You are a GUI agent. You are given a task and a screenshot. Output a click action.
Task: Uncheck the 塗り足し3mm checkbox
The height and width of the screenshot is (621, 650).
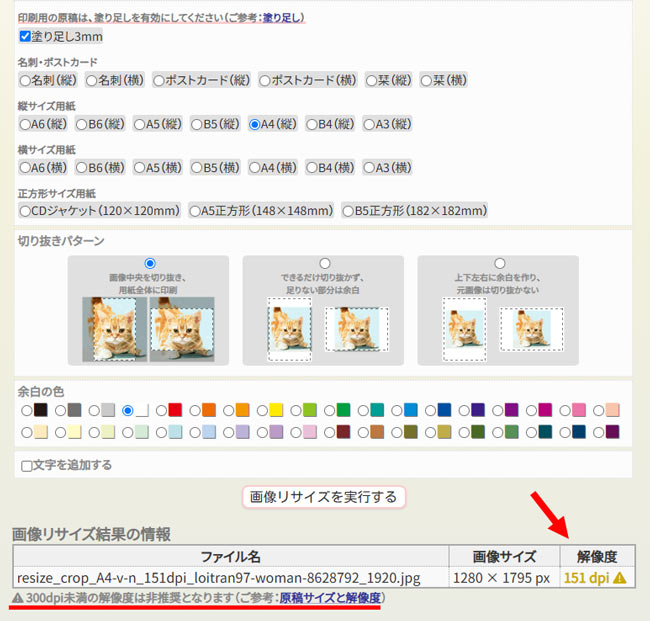pyautogui.click(x=25, y=36)
